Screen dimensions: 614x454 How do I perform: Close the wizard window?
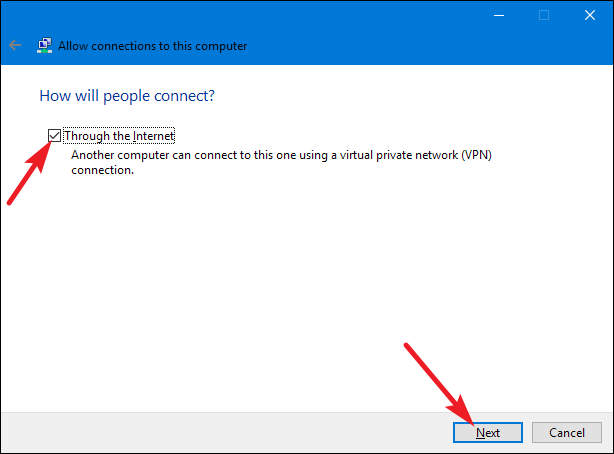point(590,15)
